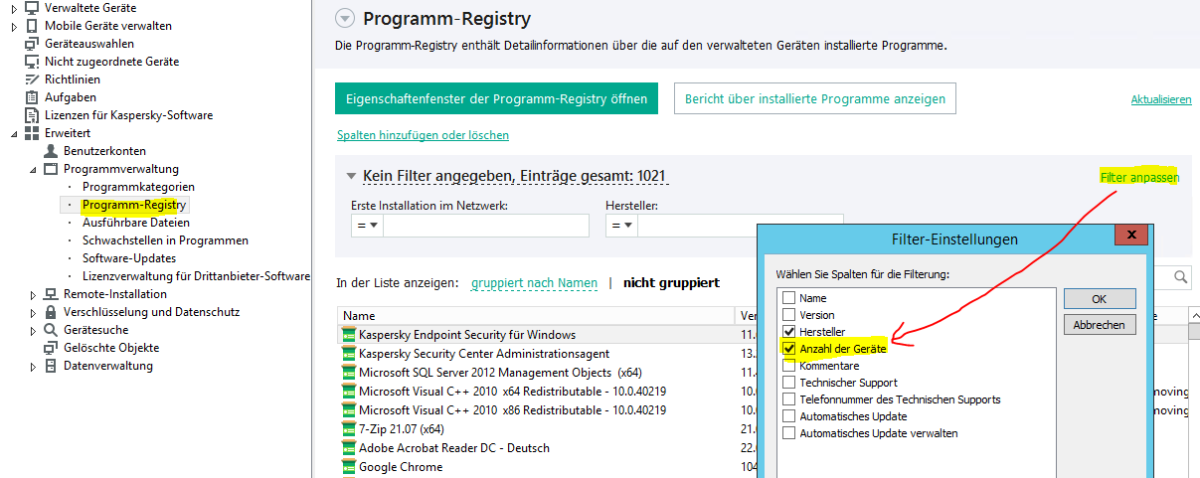Close the Filter-Einstellungen dialog

coord(1131,236)
